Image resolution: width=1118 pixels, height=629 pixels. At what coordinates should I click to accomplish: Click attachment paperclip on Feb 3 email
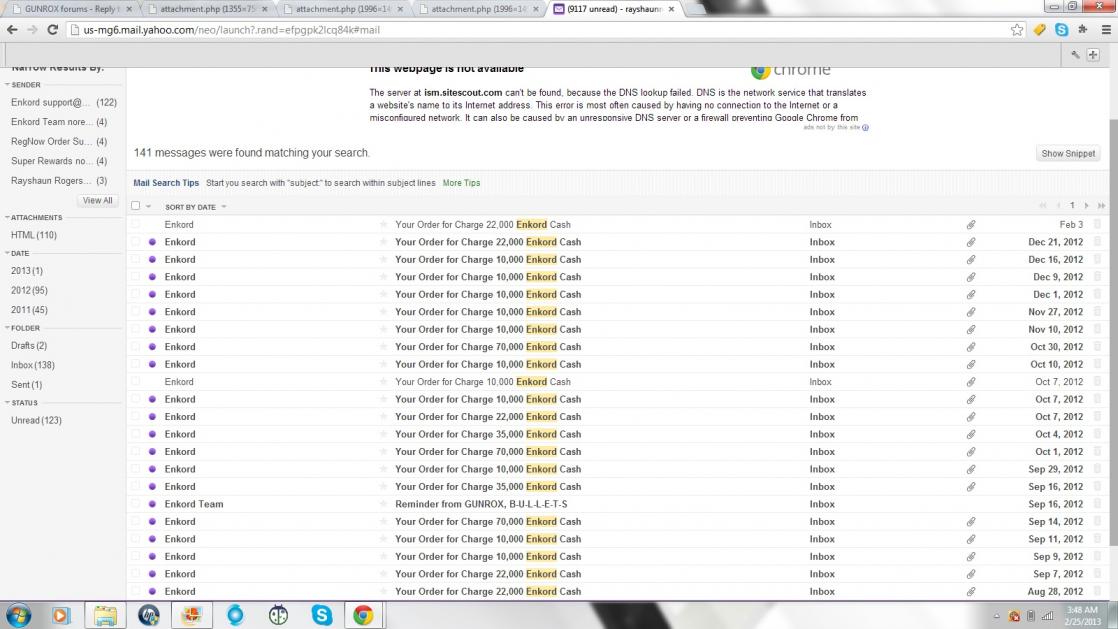[970, 225]
